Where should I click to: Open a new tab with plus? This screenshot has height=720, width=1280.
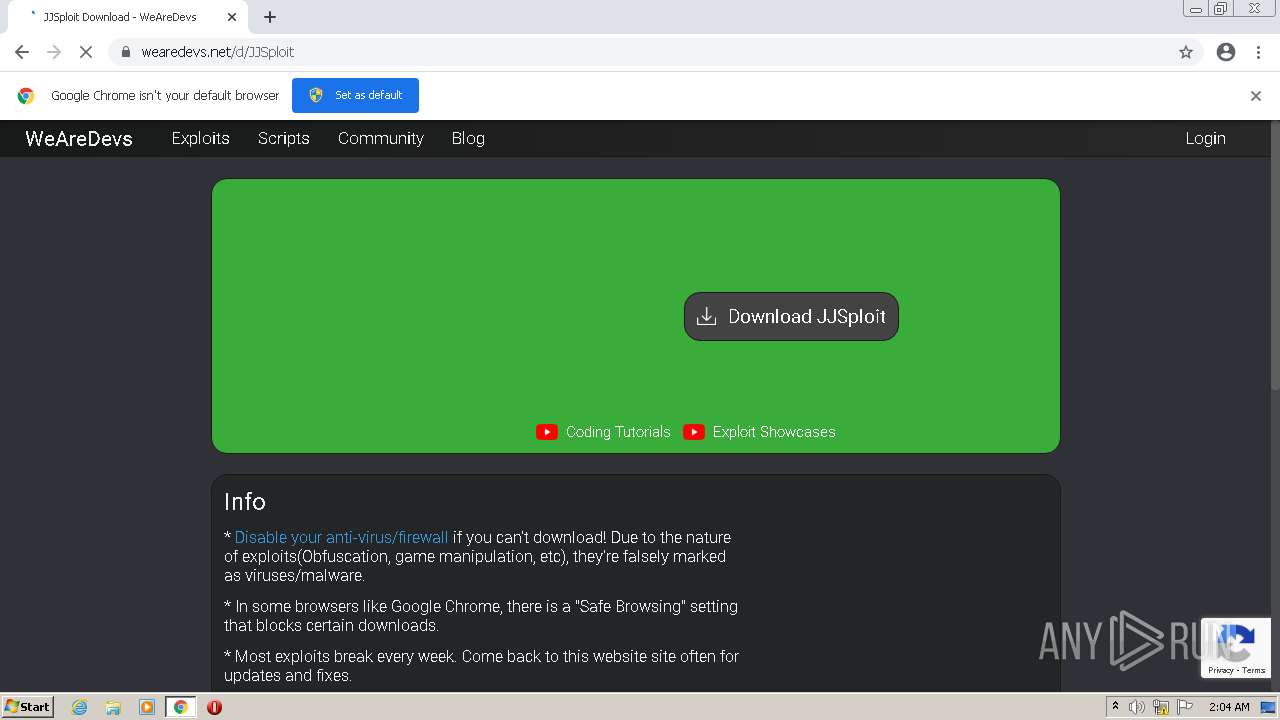click(x=270, y=17)
